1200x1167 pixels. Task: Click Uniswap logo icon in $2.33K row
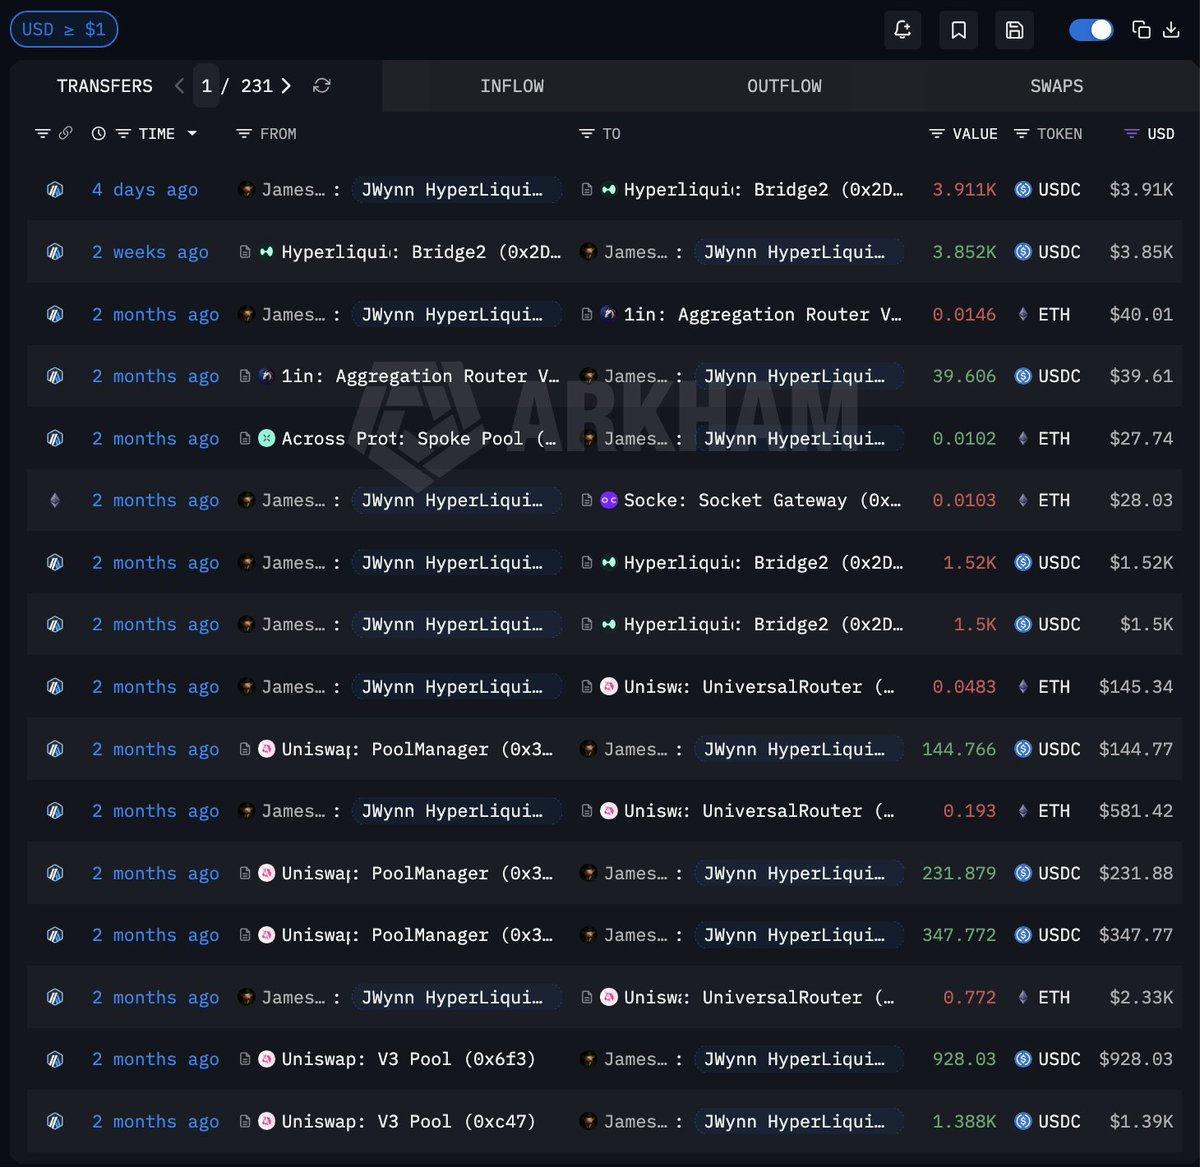[608, 997]
